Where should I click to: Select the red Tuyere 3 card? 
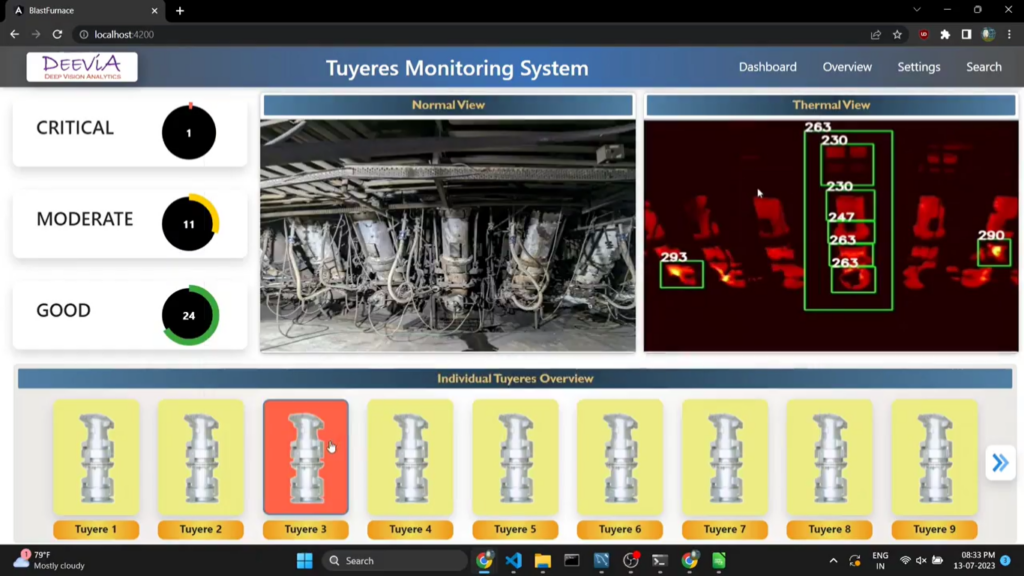click(x=306, y=456)
